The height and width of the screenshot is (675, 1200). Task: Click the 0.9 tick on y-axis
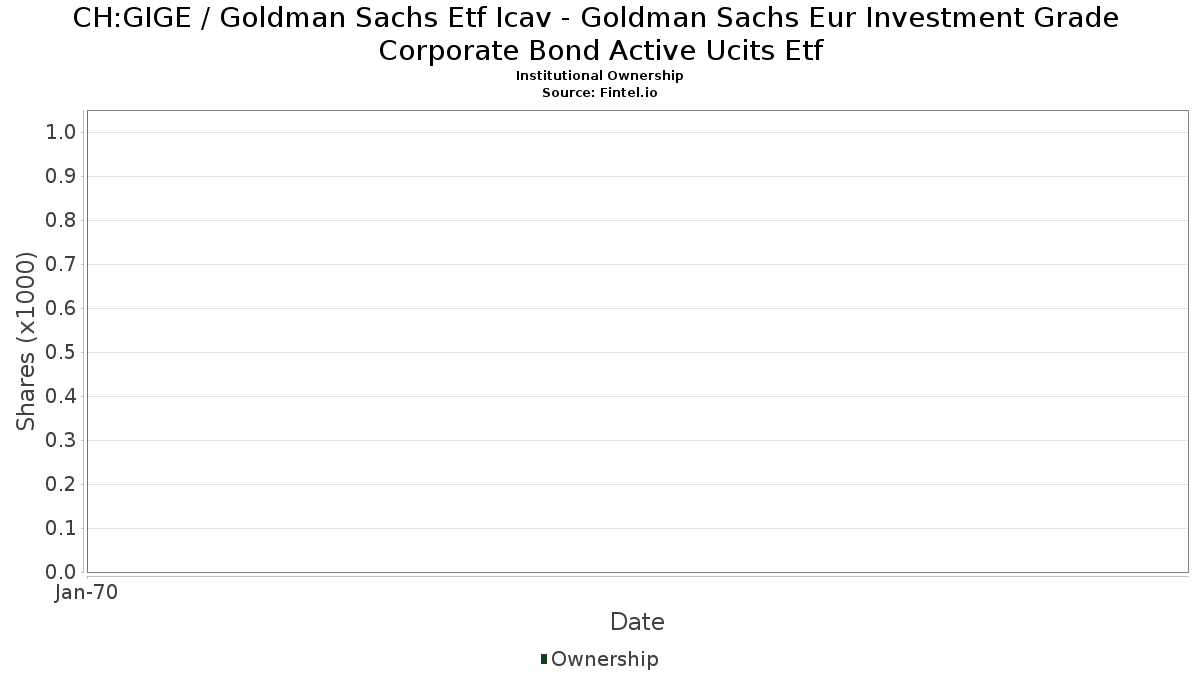pos(61,177)
